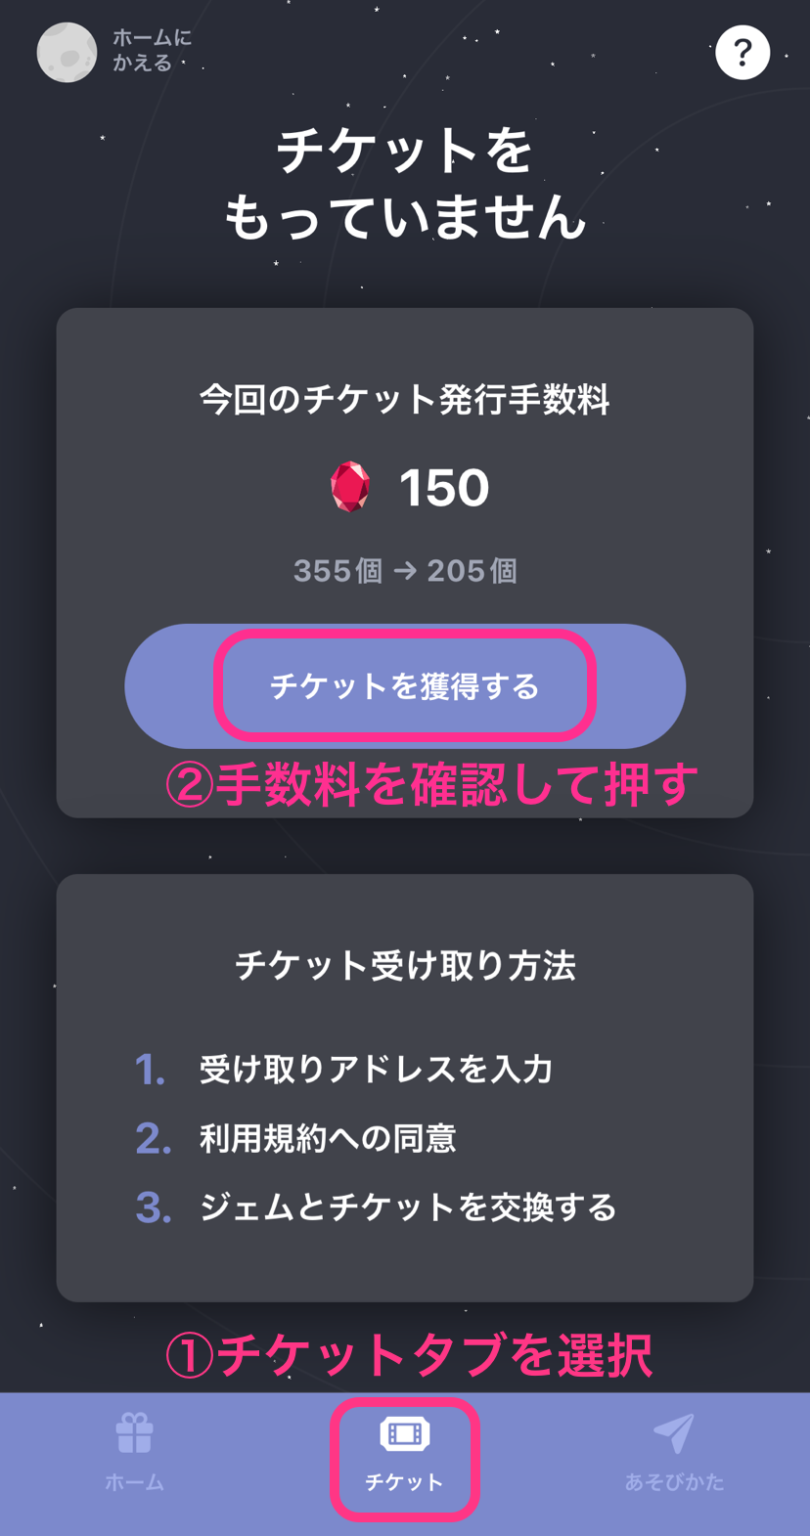The width and height of the screenshot is (810, 1536).
Task: Open the question mark help icon
Action: pyautogui.click(x=743, y=51)
